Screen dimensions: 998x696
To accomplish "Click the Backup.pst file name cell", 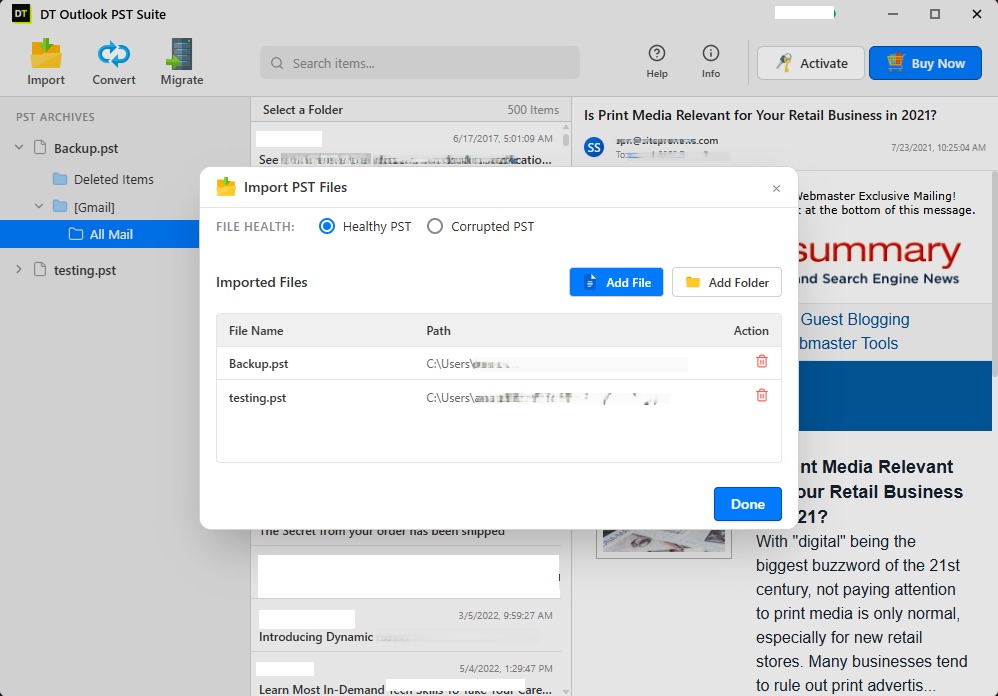I will (x=258, y=364).
